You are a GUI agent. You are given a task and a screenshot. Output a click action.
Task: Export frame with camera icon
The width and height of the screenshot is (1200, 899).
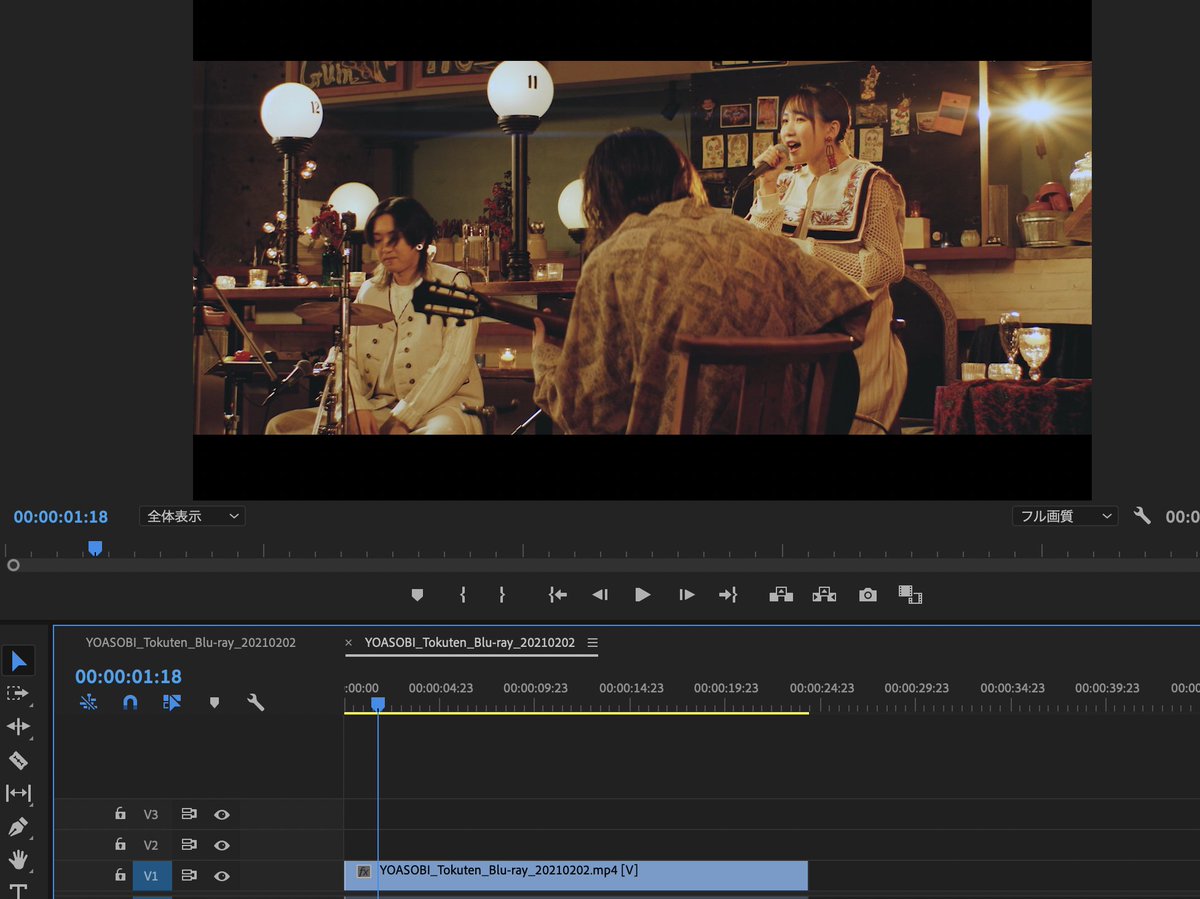point(868,595)
